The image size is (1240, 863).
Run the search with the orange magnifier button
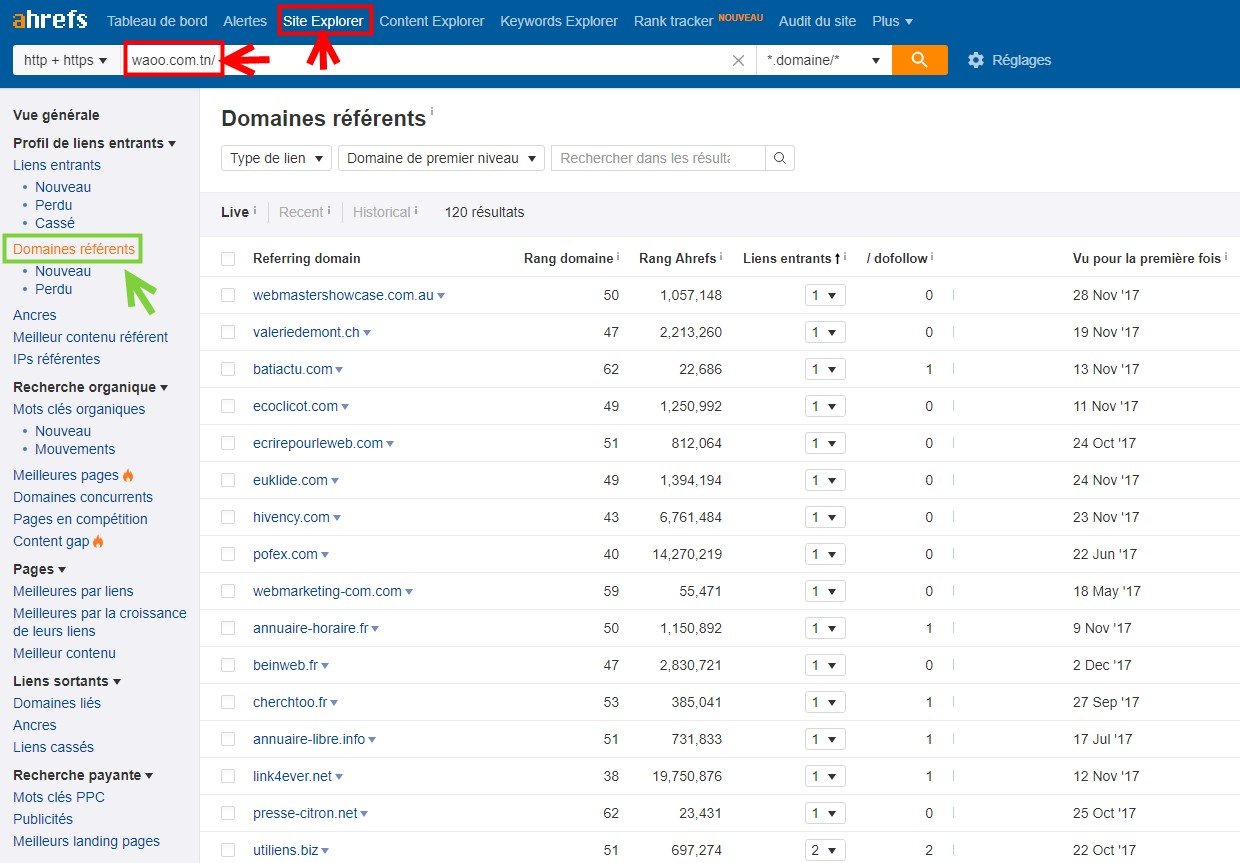click(x=920, y=60)
